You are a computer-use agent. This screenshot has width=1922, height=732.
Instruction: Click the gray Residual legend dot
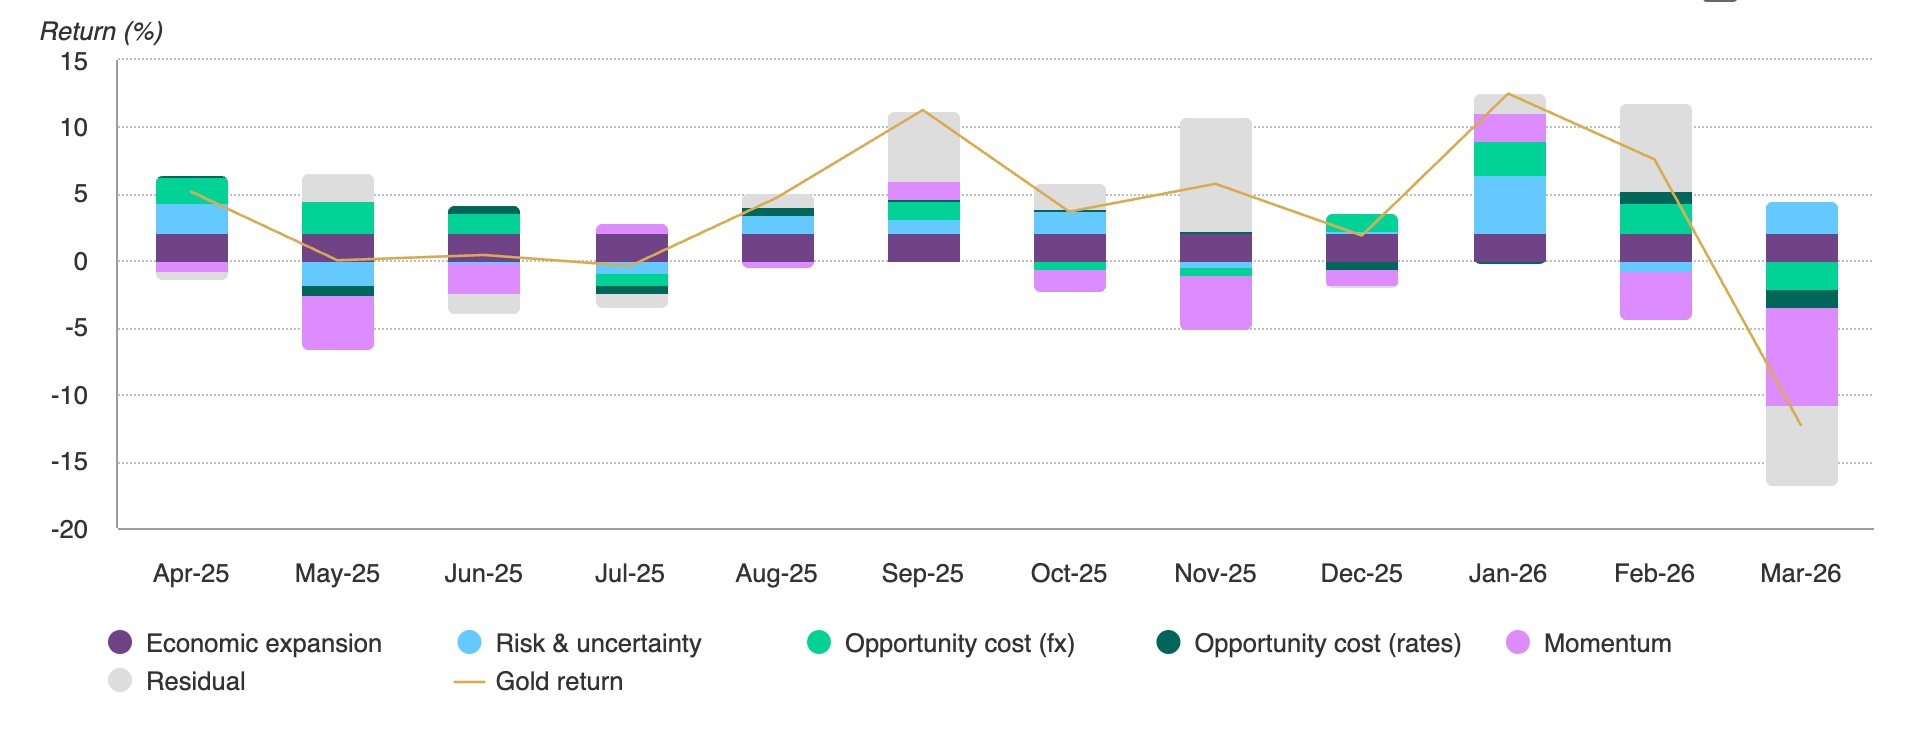click(x=120, y=681)
